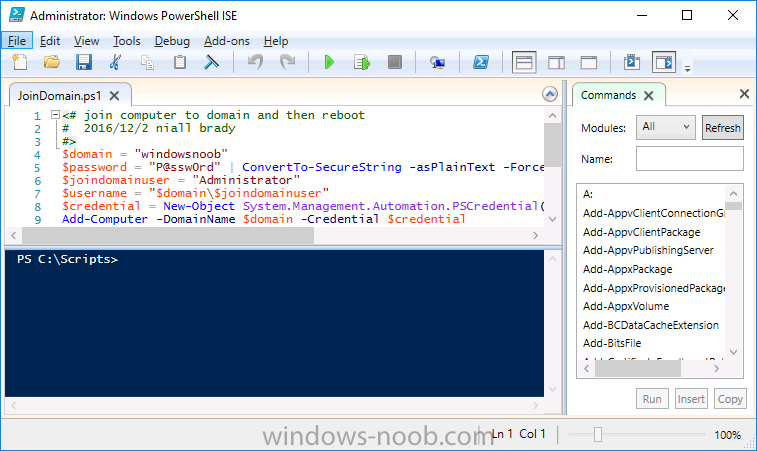This screenshot has width=757, height=451.
Task: Save script with floppy disk icon
Action: (84, 62)
